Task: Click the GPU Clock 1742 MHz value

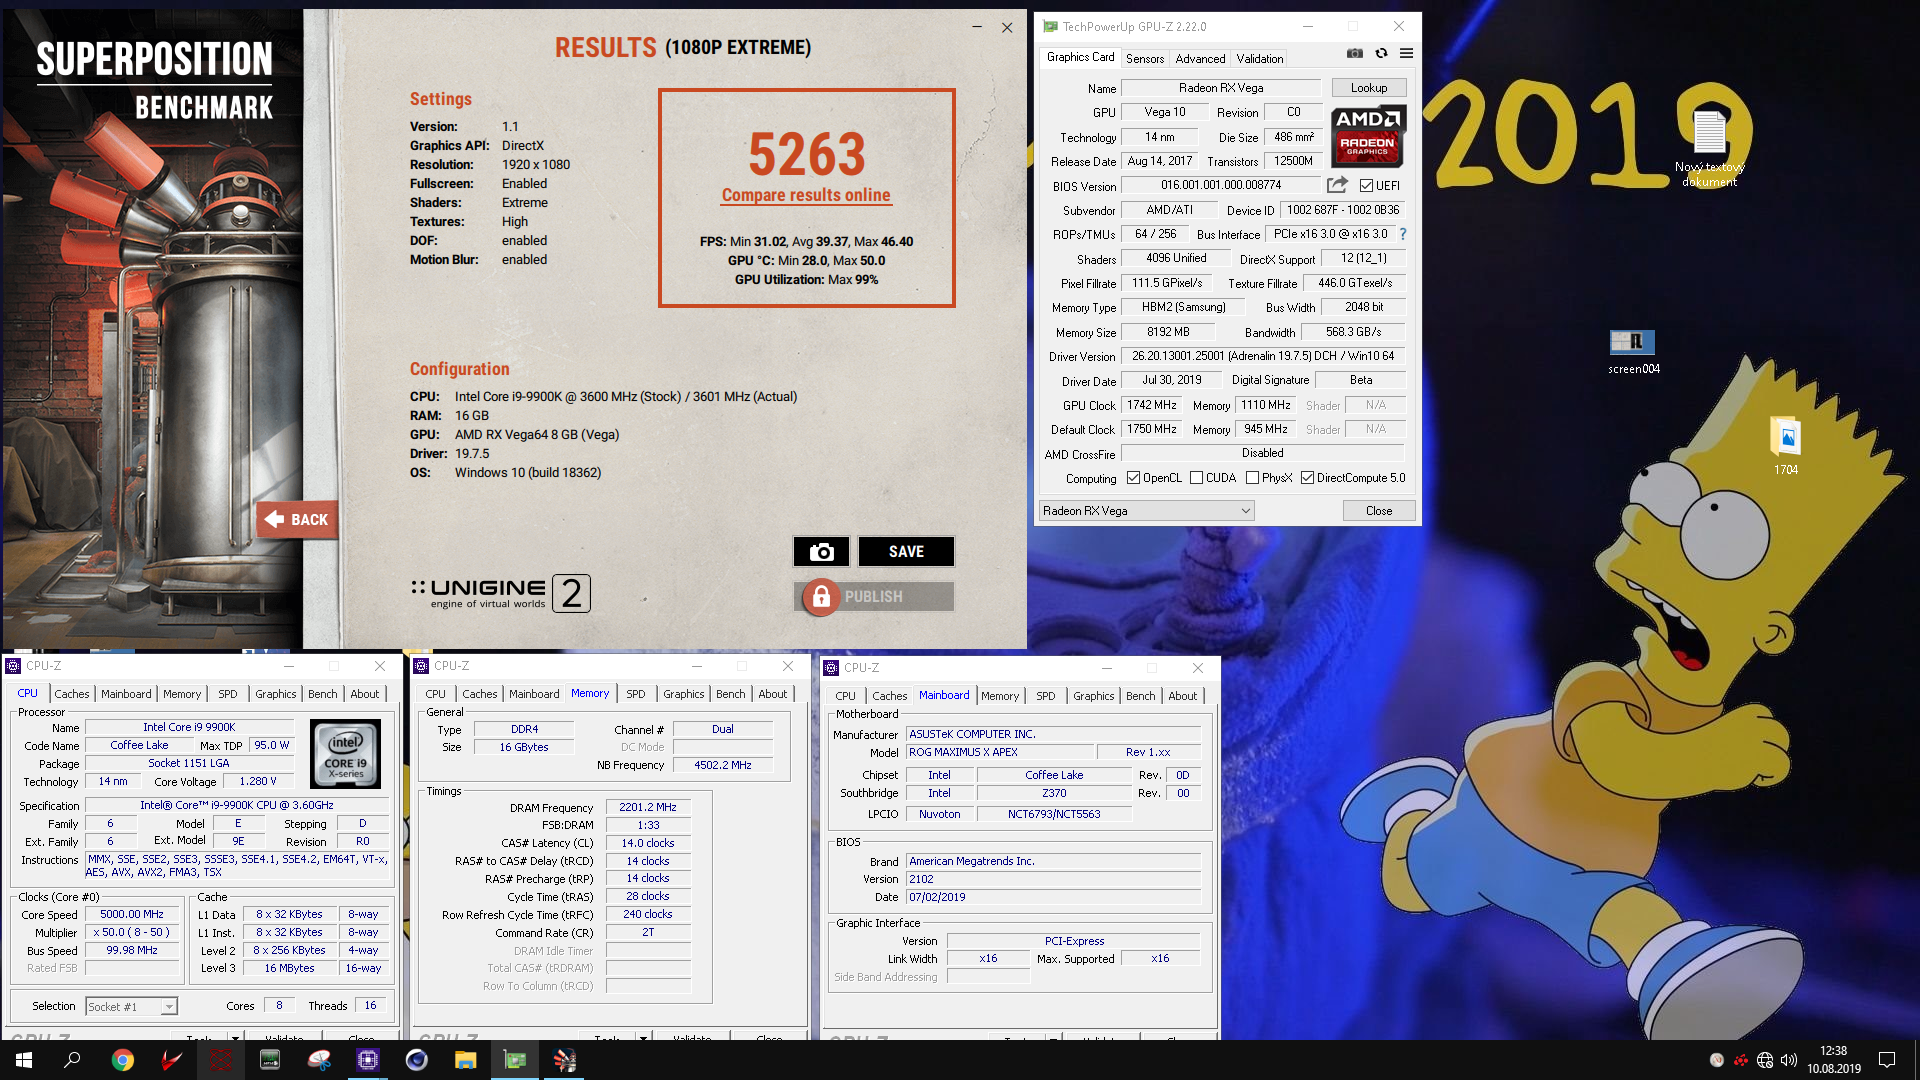Action: point(1152,406)
